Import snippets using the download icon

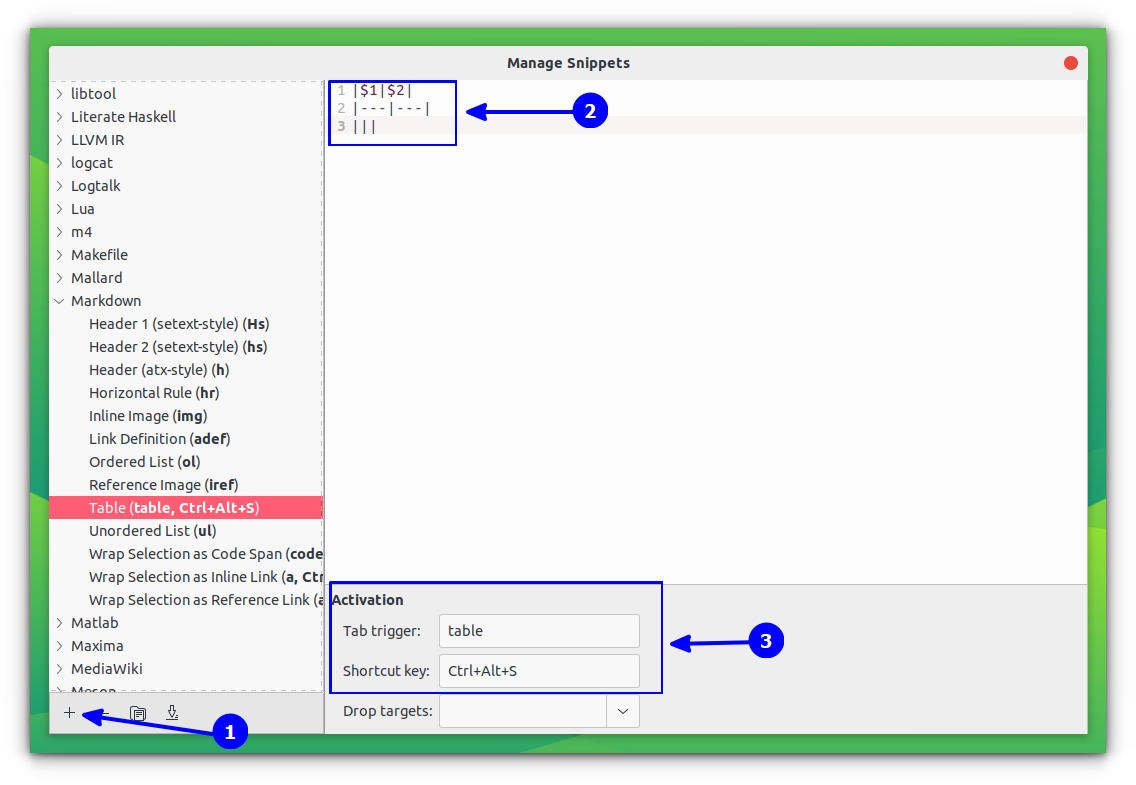pos(171,712)
